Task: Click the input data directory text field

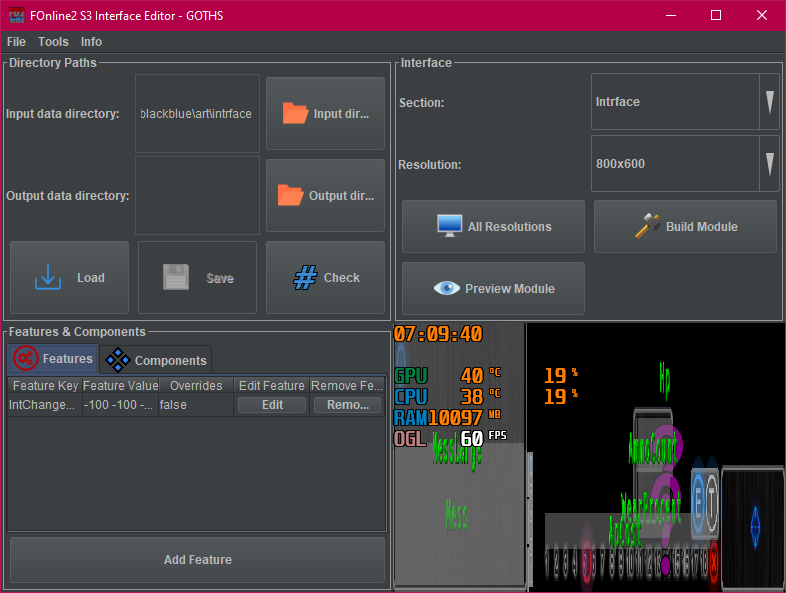Action: click(x=198, y=113)
